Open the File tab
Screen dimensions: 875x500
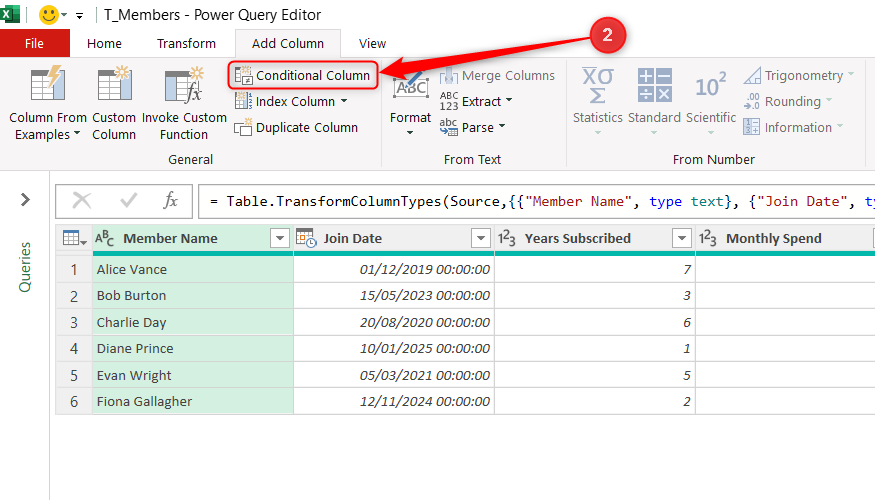tap(35, 44)
